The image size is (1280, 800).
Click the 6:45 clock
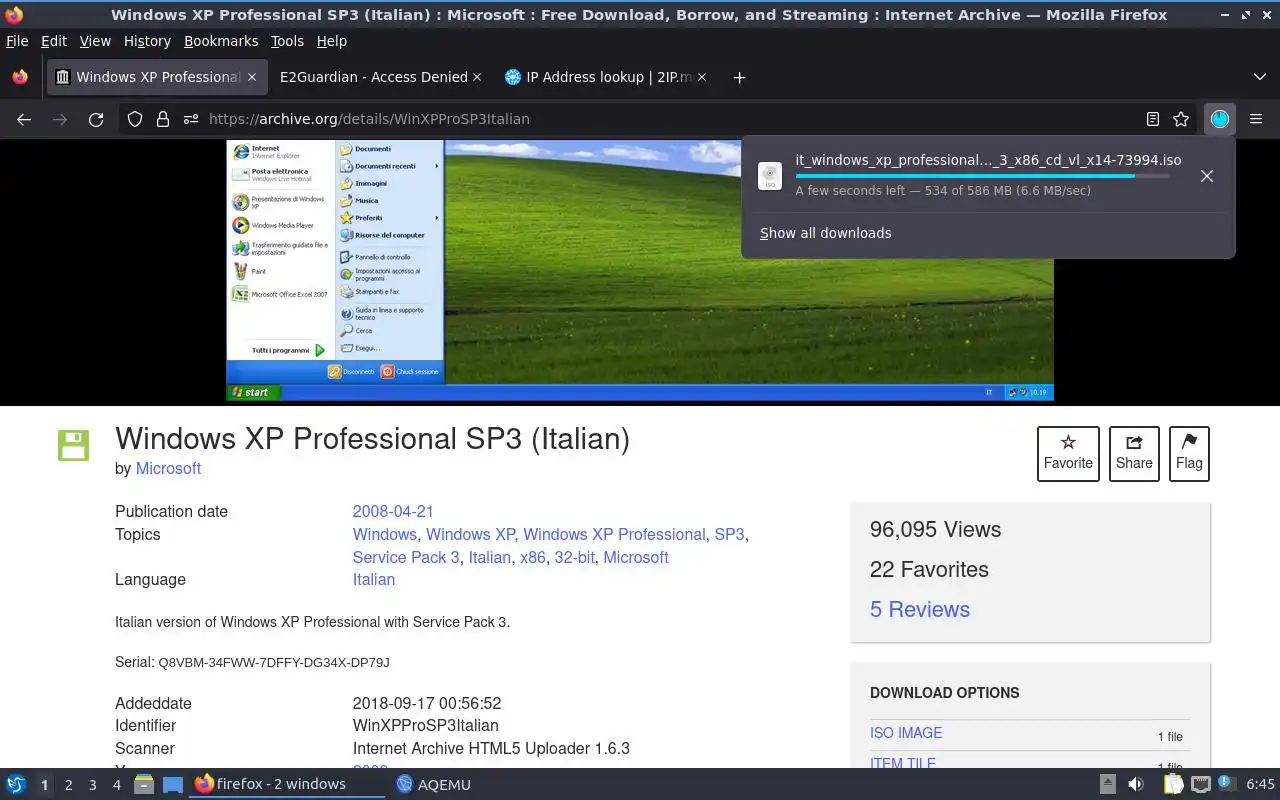coord(1260,784)
